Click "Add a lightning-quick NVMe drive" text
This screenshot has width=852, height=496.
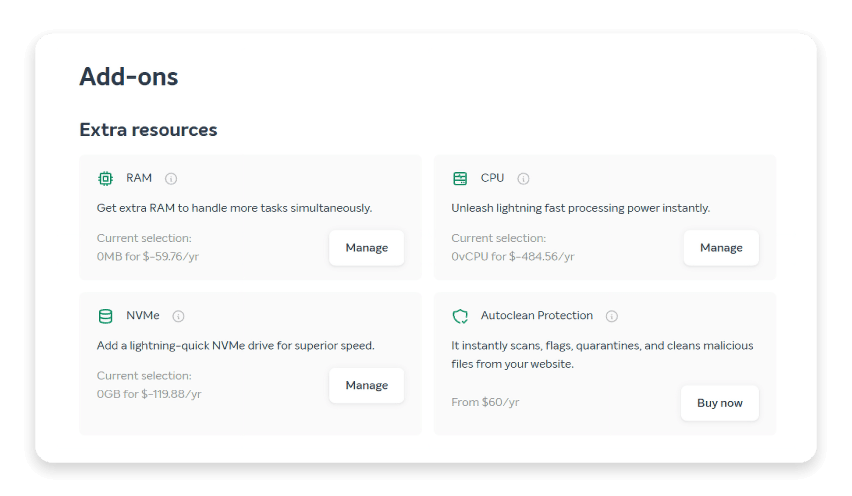point(236,346)
